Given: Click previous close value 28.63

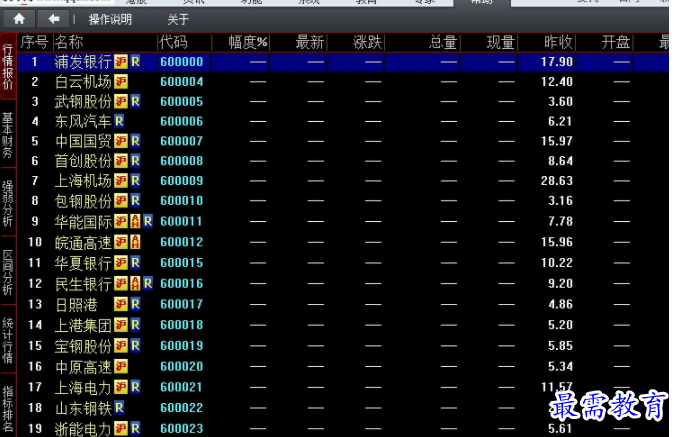Looking at the screenshot, I should tap(557, 180).
